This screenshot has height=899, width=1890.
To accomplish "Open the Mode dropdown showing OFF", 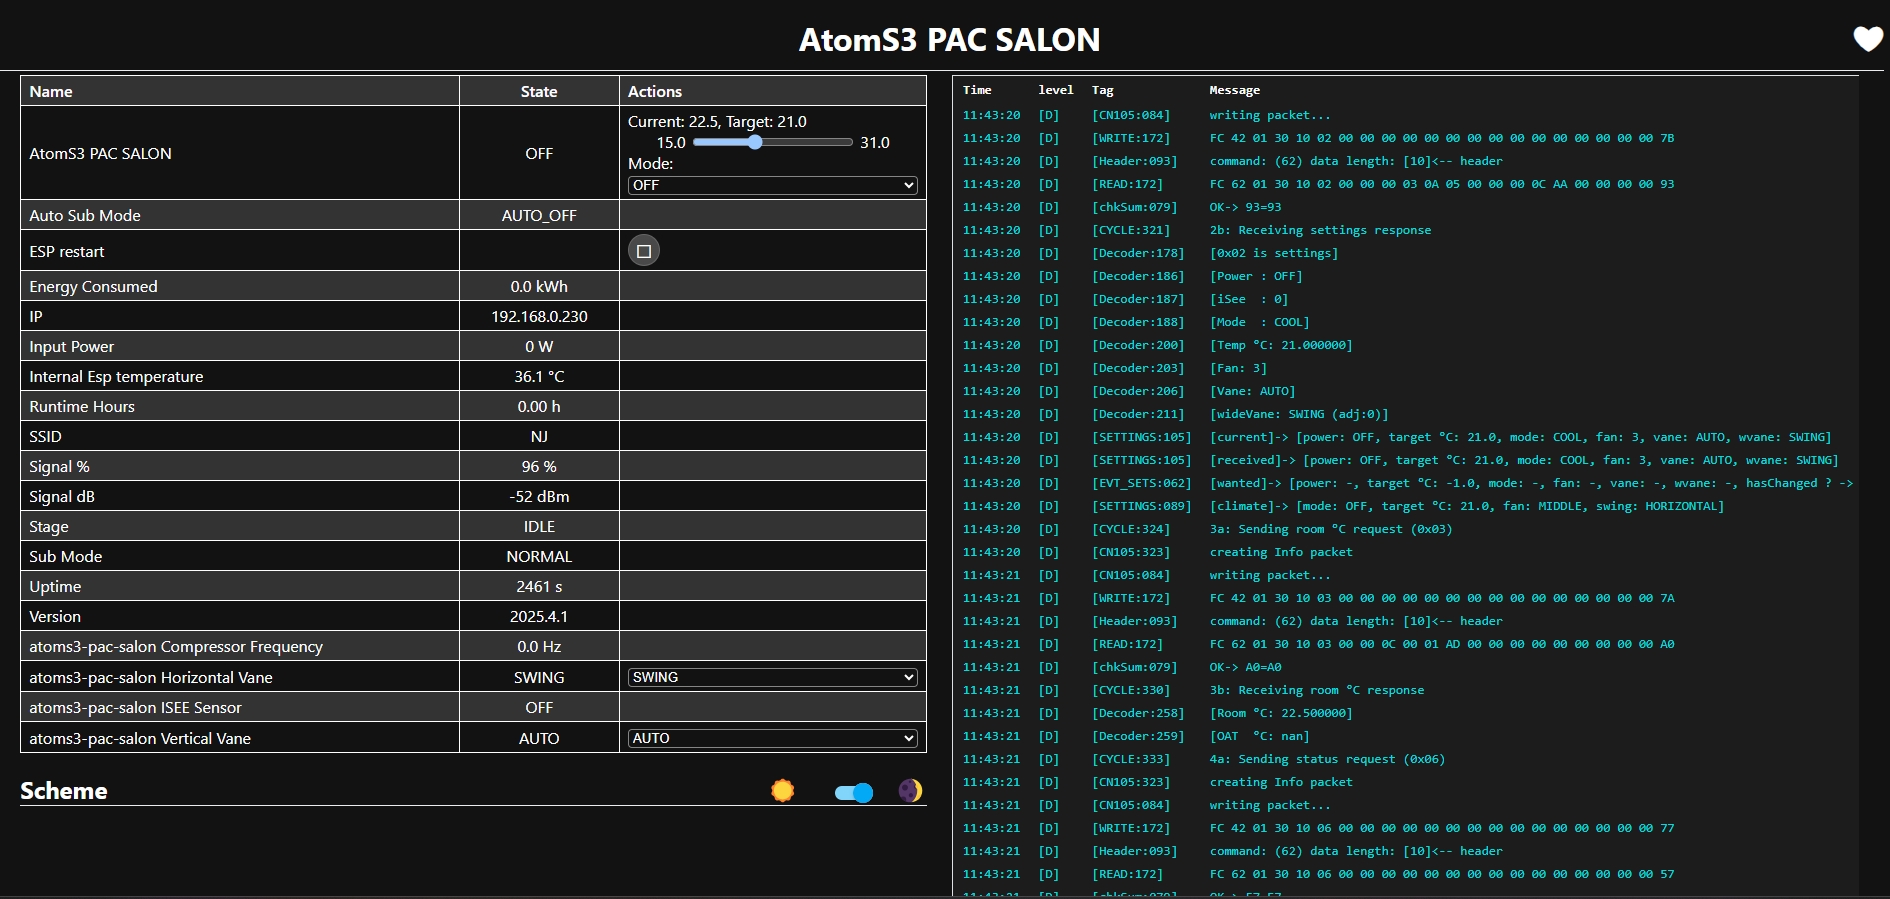I will 772,186.
